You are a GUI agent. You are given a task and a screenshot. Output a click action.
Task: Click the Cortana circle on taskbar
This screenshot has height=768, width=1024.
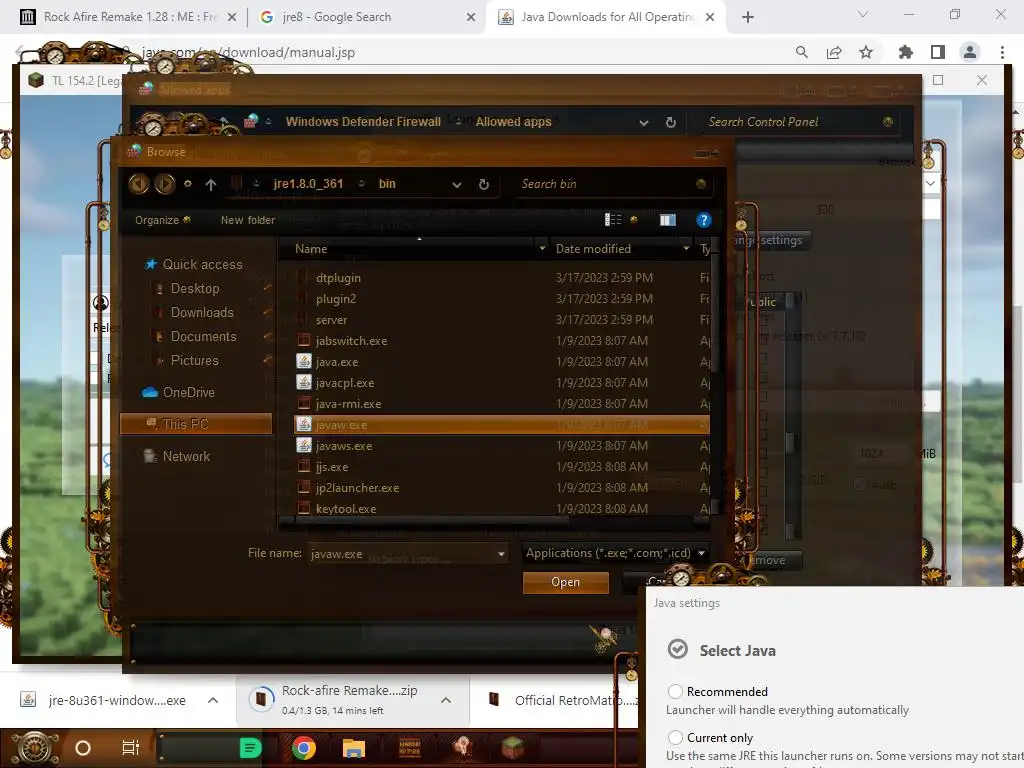click(83, 748)
